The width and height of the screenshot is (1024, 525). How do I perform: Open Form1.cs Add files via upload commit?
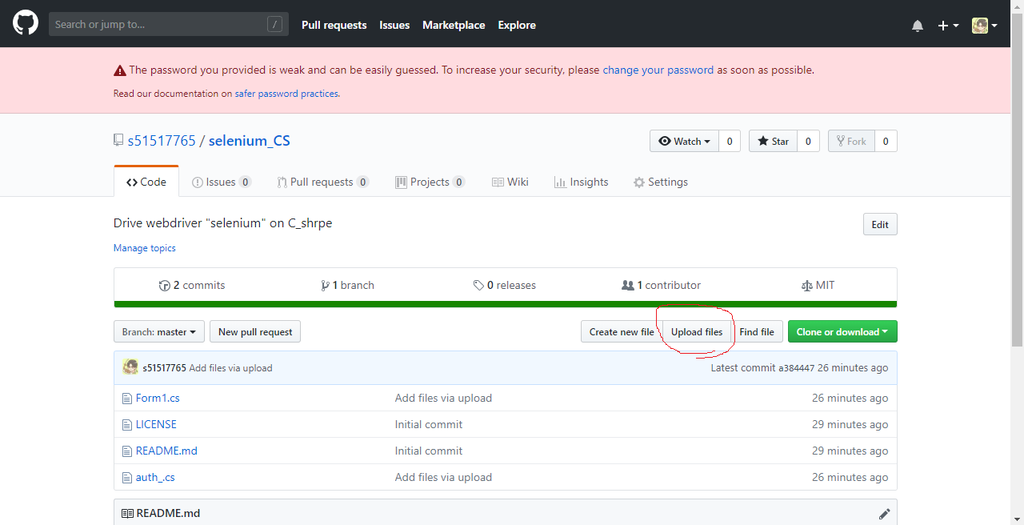click(443, 398)
